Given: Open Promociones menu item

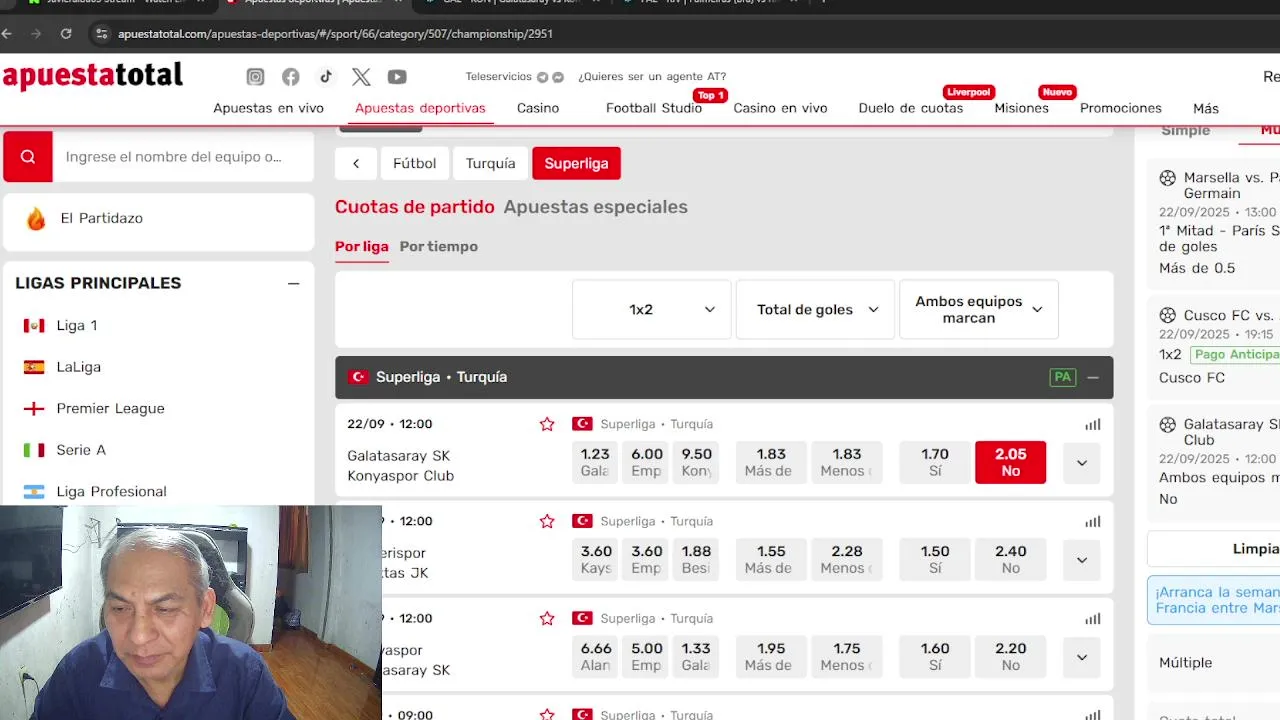Looking at the screenshot, I should [x=1121, y=108].
